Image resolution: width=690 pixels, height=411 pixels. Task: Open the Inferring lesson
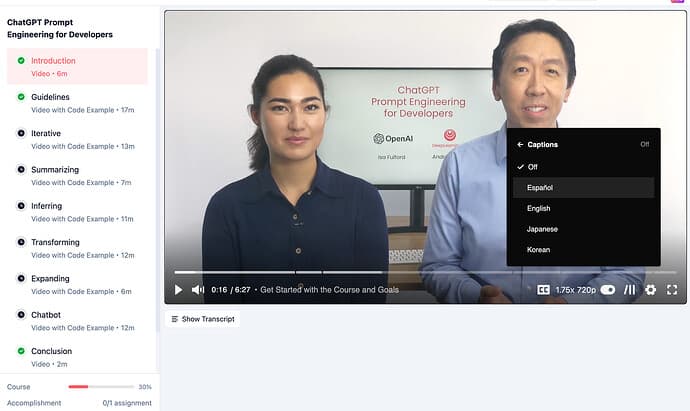pos(77,212)
